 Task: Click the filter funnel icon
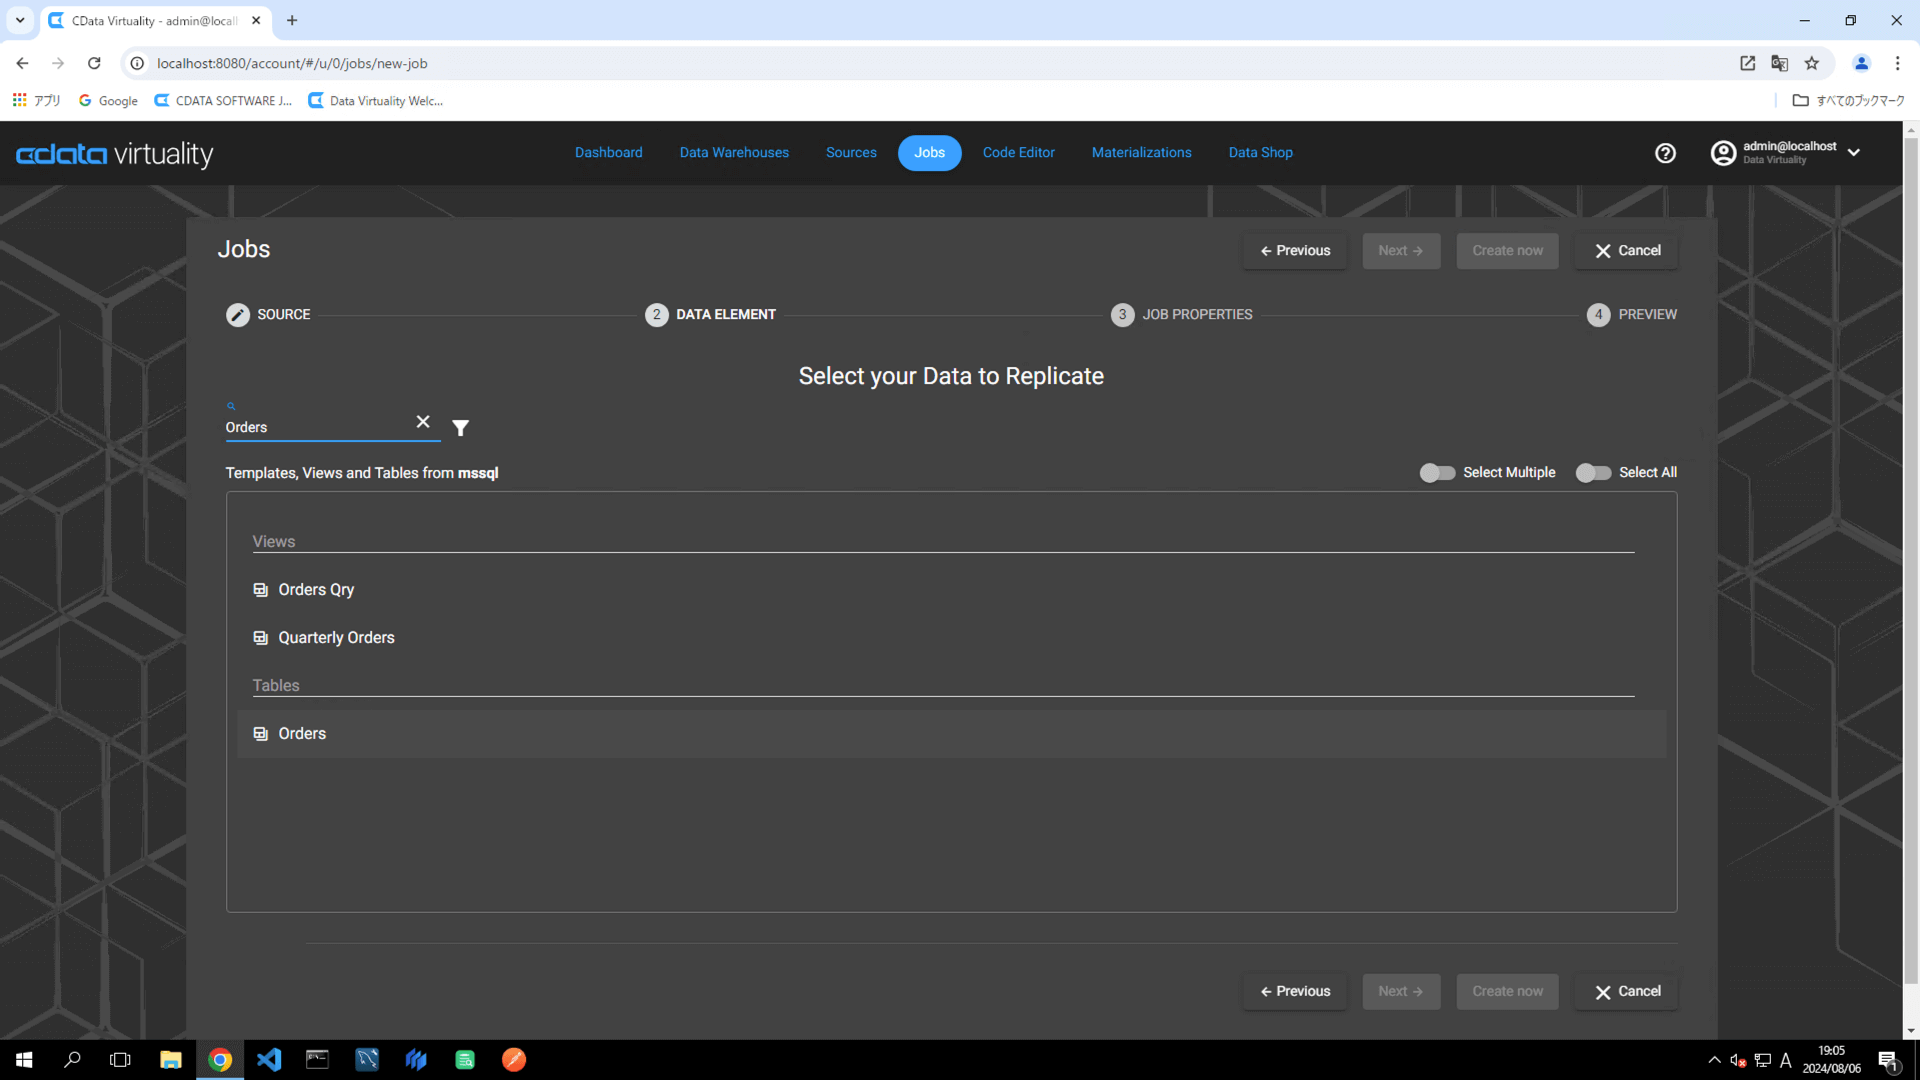coord(460,428)
